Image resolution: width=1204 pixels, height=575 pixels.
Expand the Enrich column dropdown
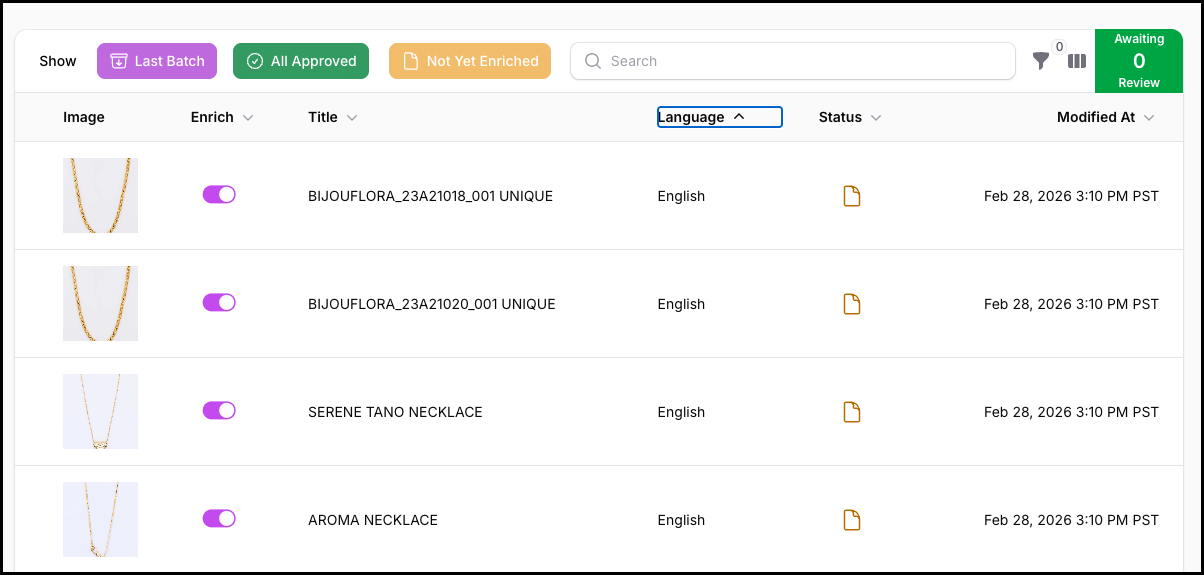[x=248, y=118]
